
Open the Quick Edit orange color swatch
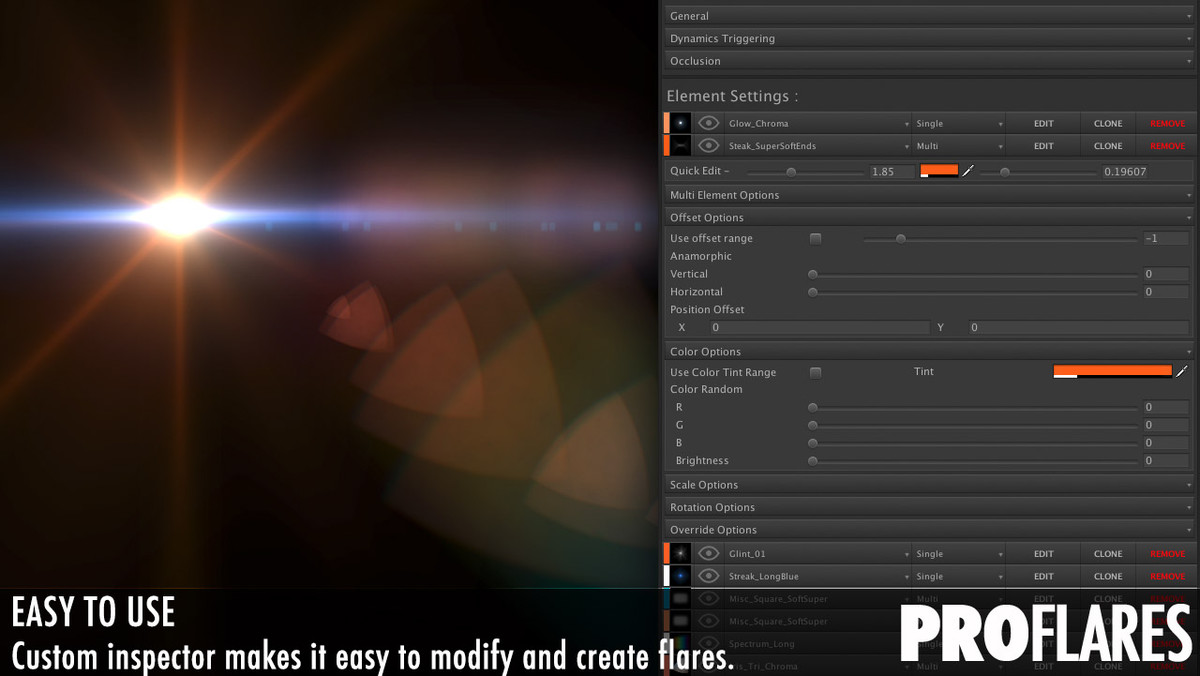(x=939, y=171)
